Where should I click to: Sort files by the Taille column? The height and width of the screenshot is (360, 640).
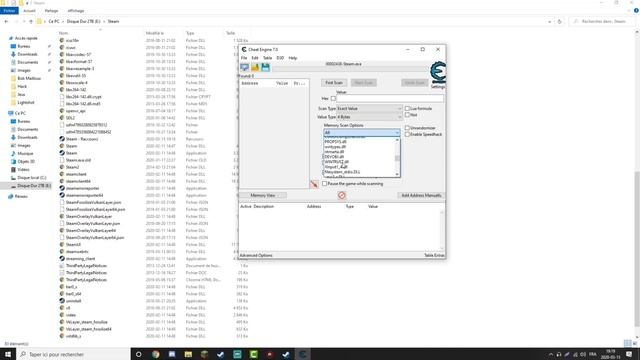[x=230, y=33]
